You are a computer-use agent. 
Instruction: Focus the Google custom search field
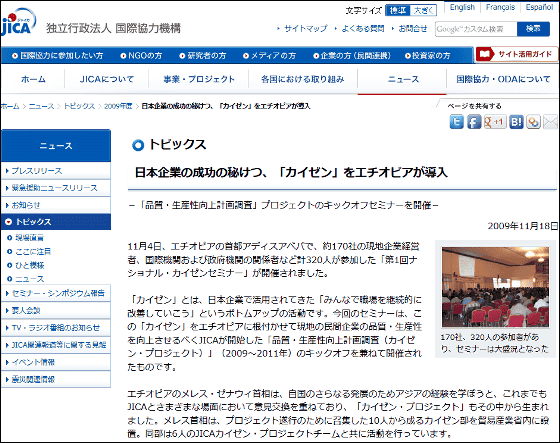pos(476,29)
